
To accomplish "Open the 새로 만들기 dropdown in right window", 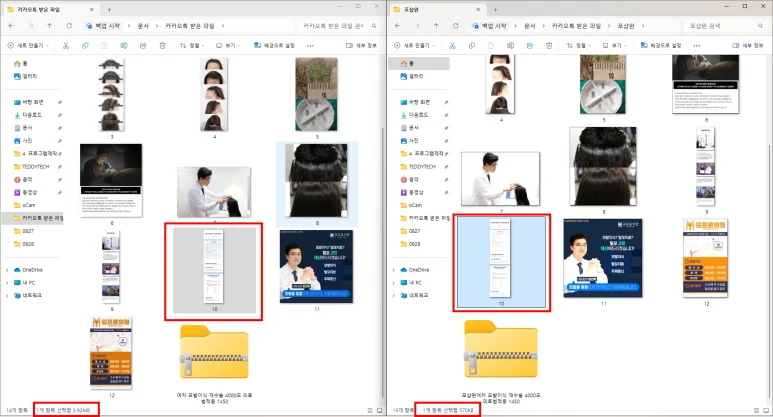I will (x=415, y=45).
